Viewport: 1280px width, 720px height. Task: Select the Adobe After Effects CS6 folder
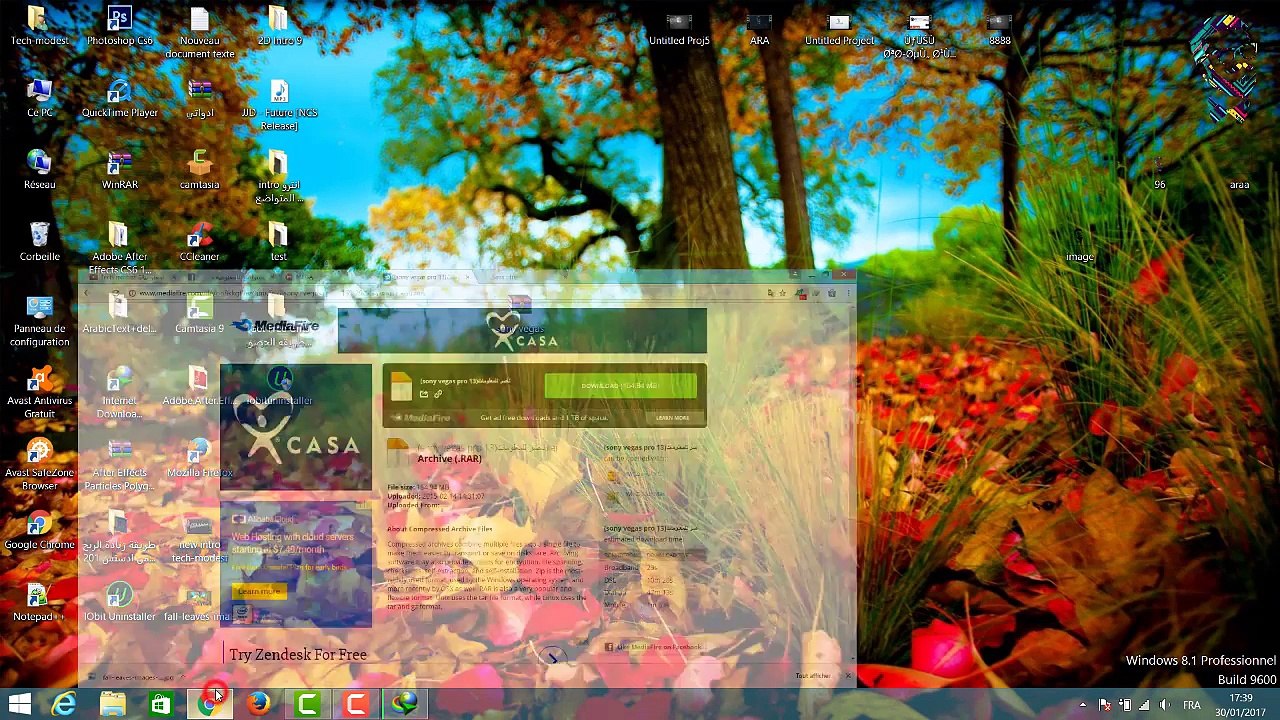tap(119, 249)
